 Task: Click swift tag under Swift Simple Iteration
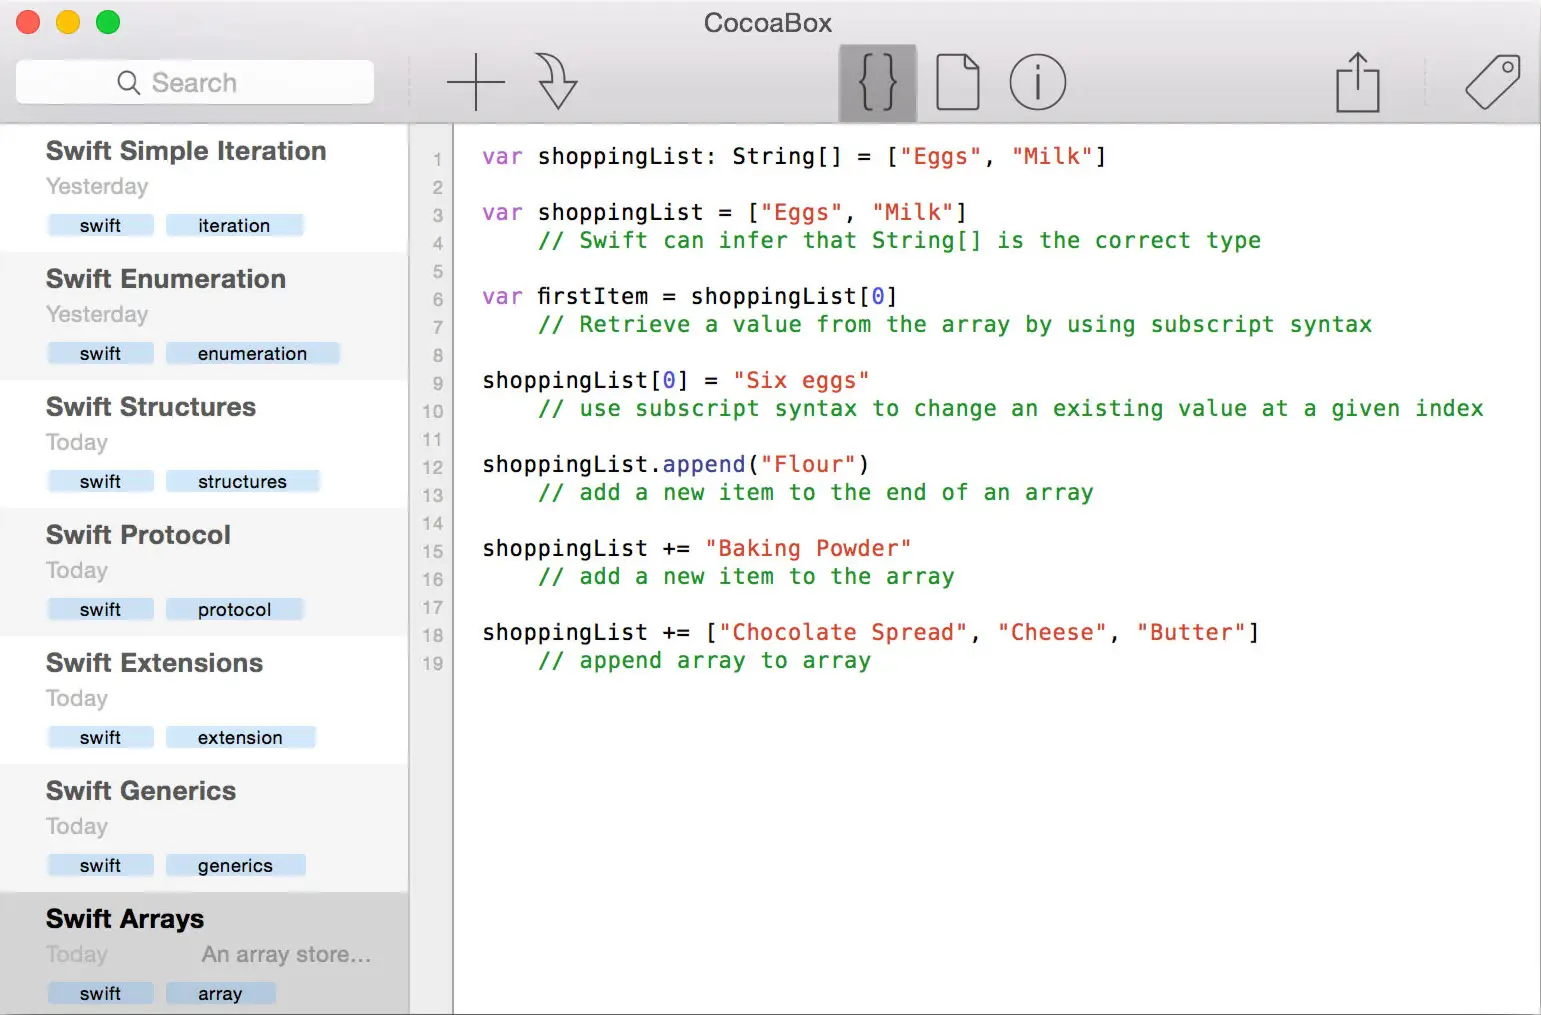100,226
